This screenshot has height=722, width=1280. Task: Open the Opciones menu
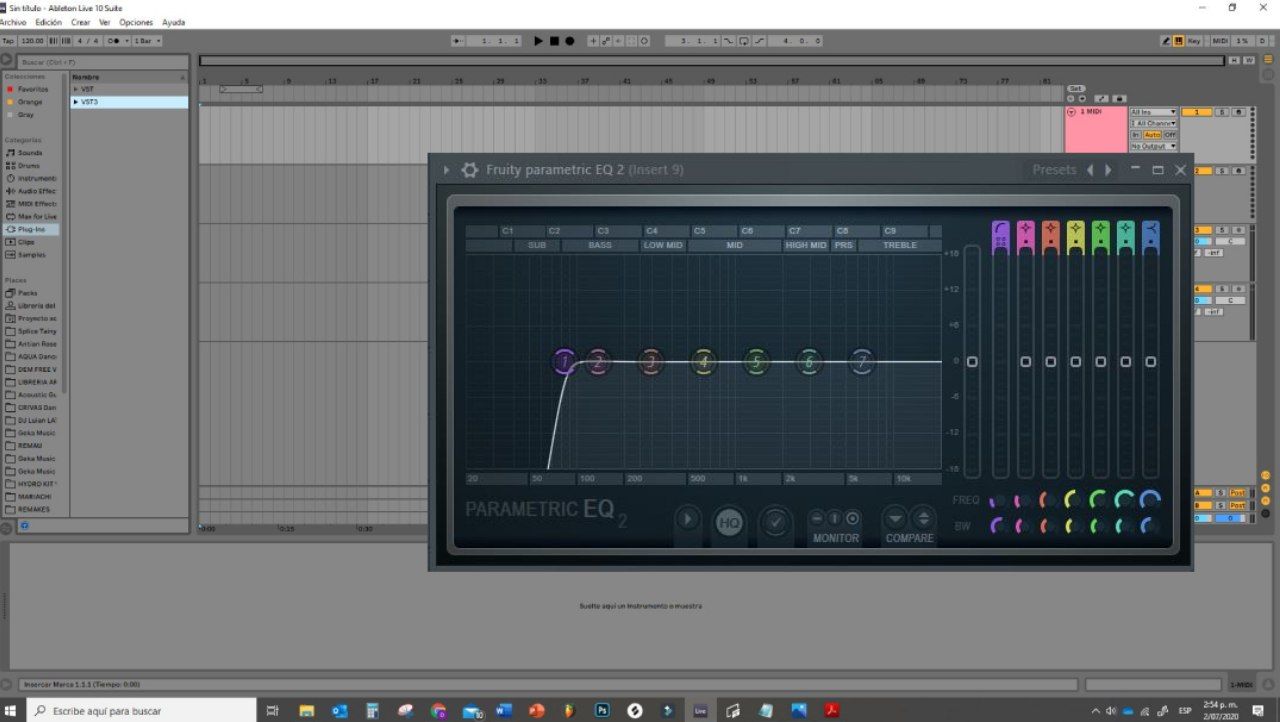[136, 22]
